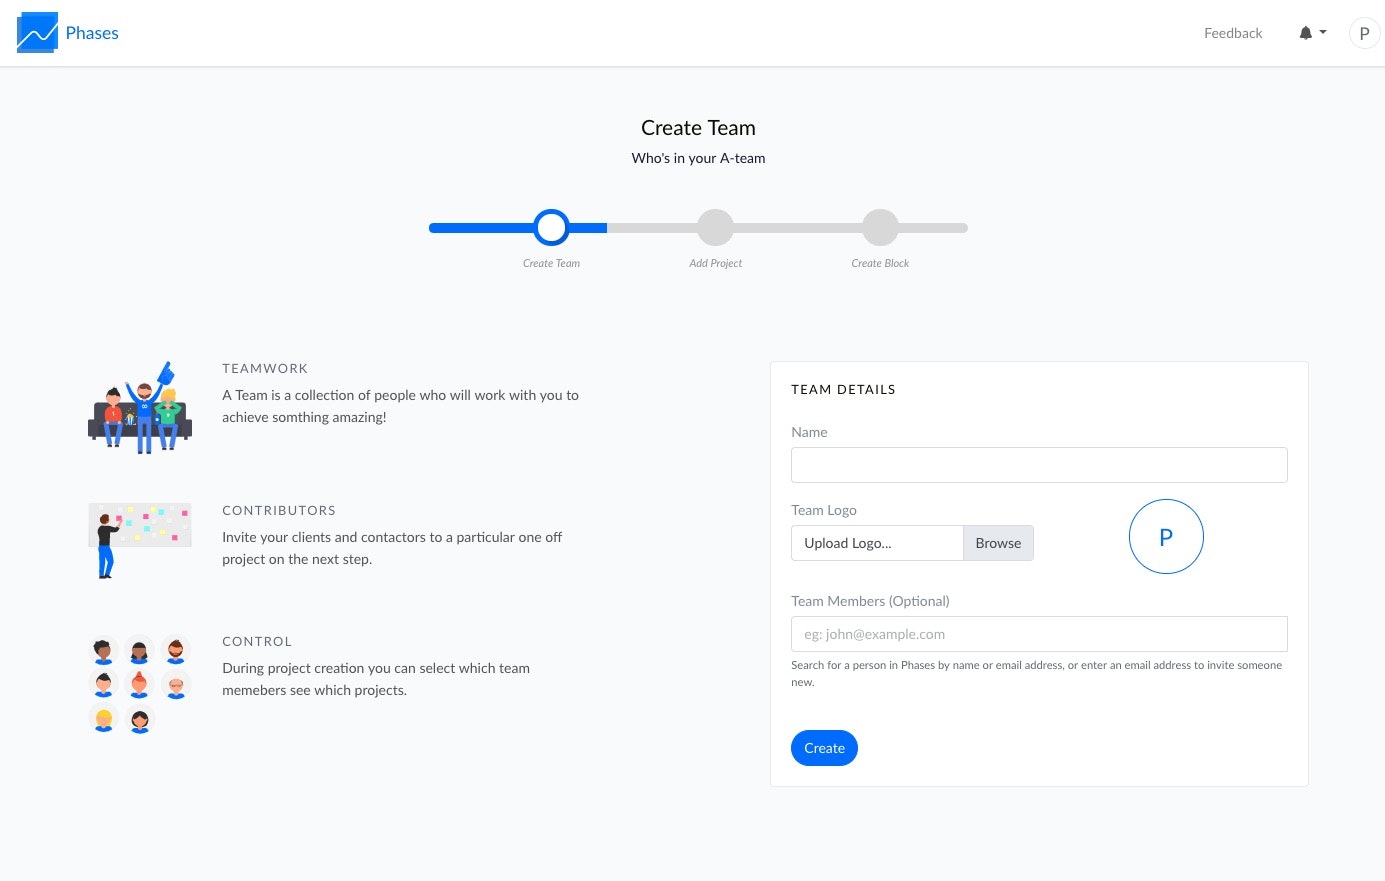Focus the team Name input field
This screenshot has width=1385, height=881.
point(1039,465)
